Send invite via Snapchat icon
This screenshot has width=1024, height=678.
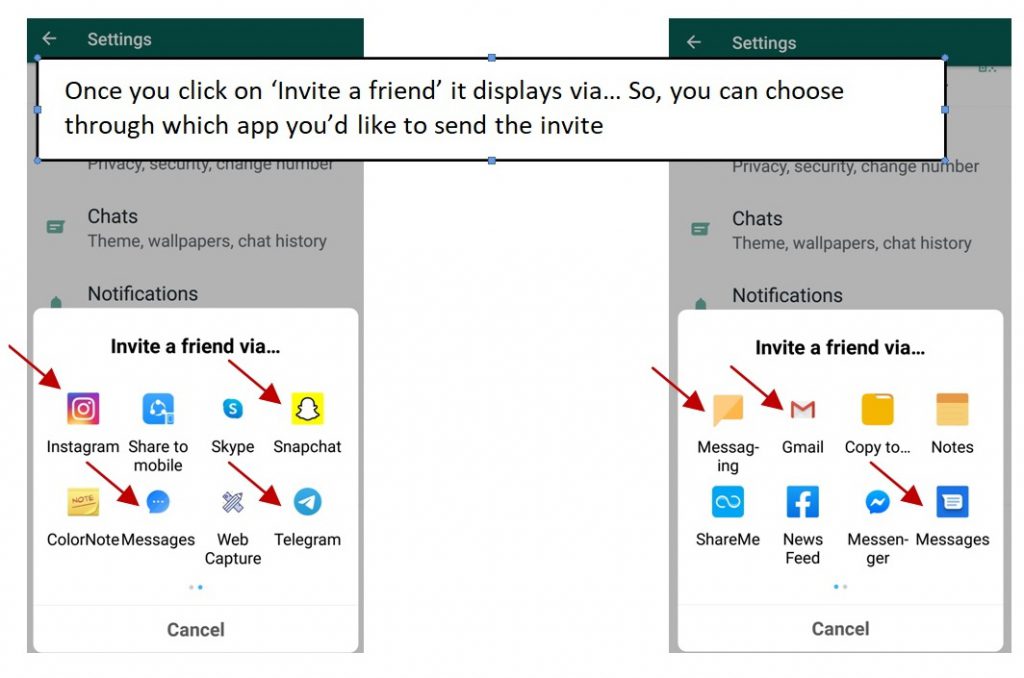pyautogui.click(x=307, y=409)
